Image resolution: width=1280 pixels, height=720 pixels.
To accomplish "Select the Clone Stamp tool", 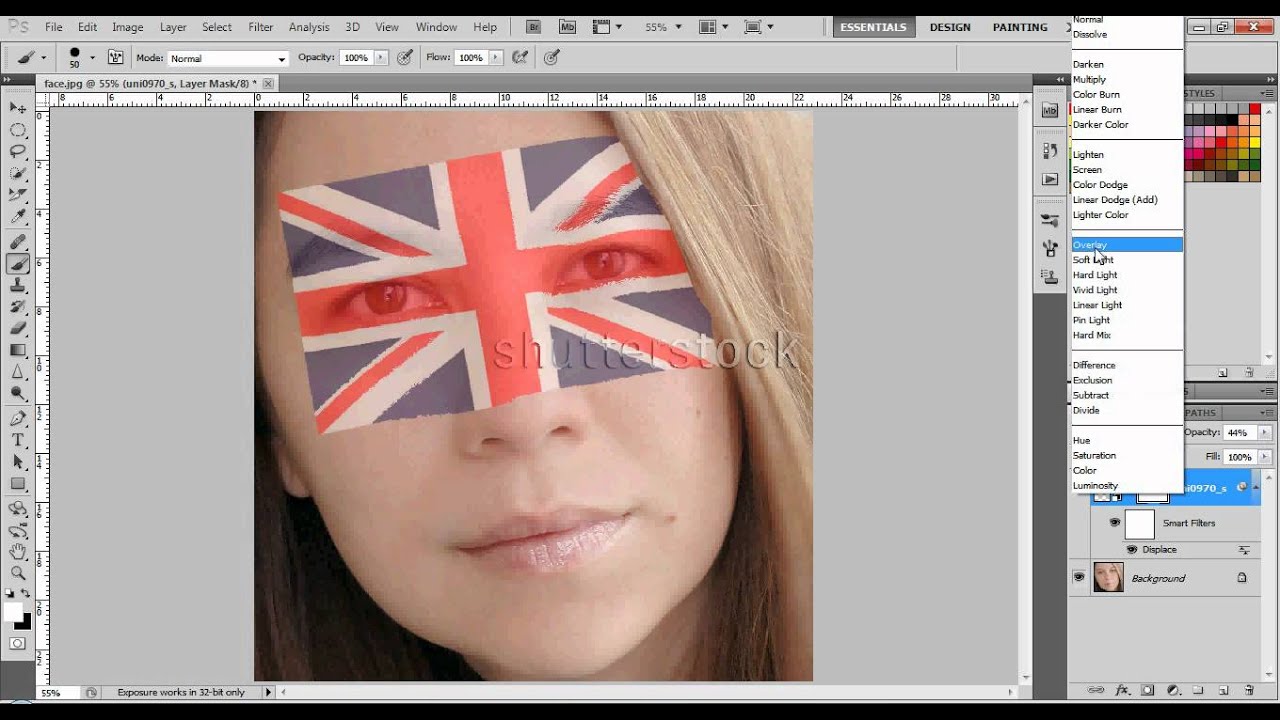I will (x=18, y=287).
